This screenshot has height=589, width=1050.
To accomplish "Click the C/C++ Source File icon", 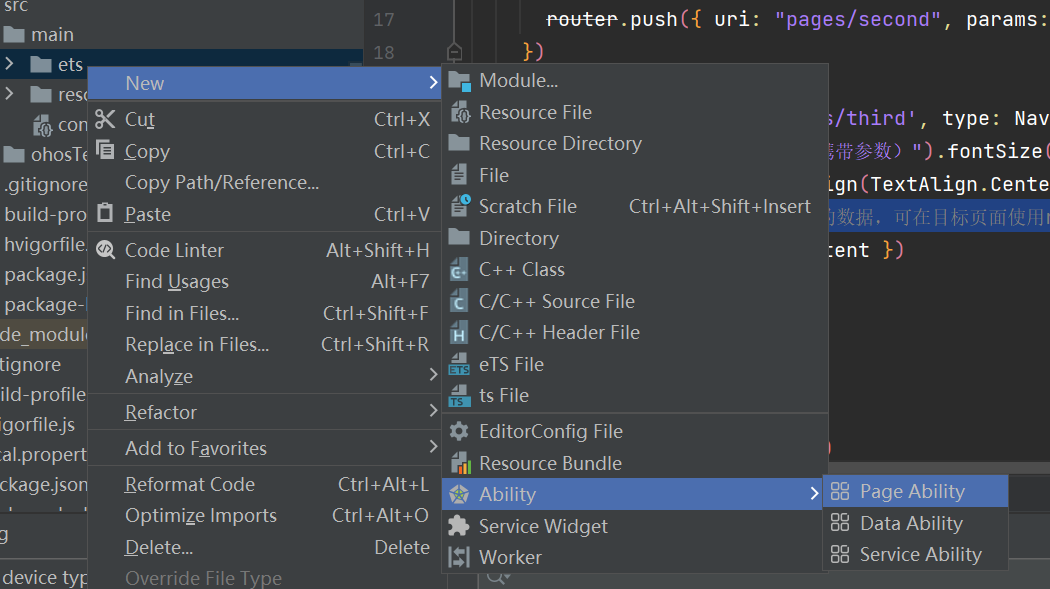I will [459, 301].
